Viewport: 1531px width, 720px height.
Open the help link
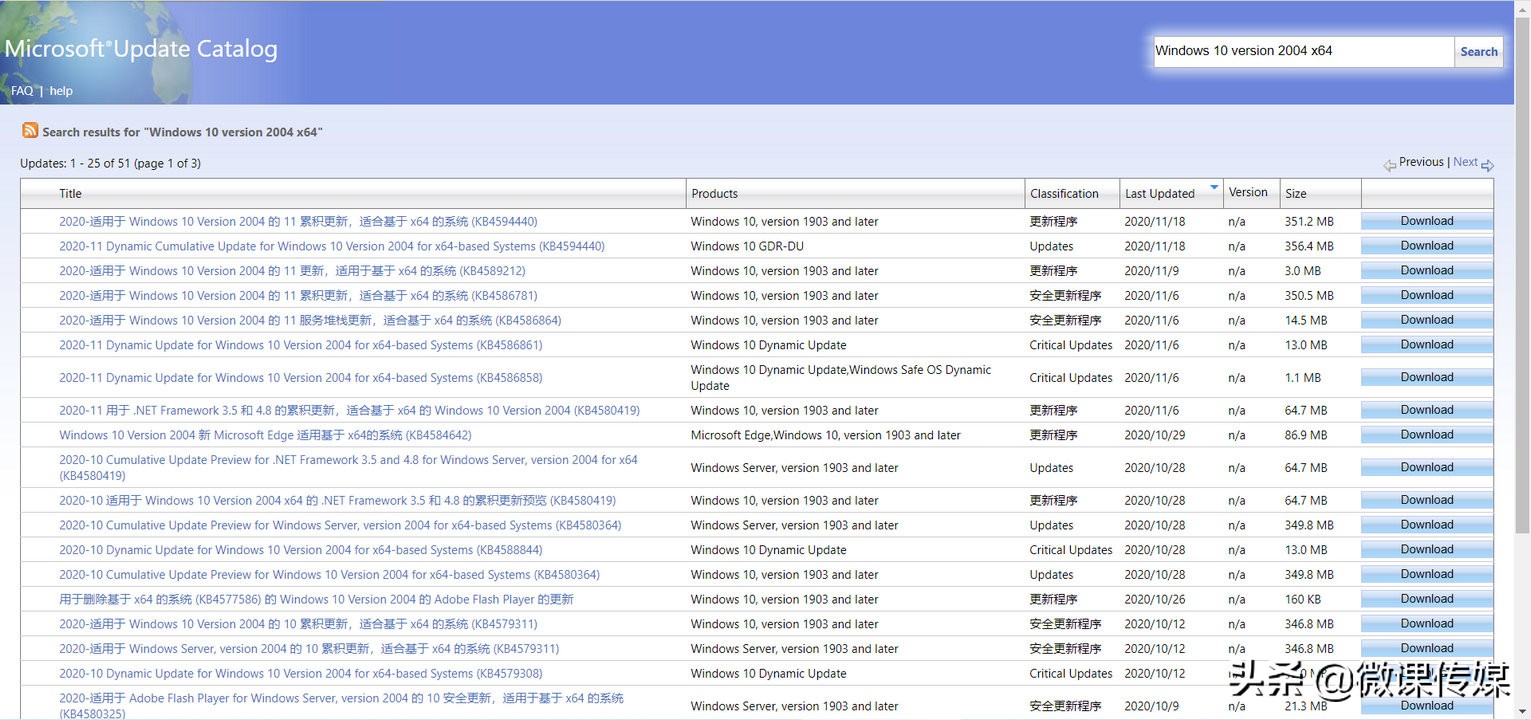pyautogui.click(x=61, y=91)
